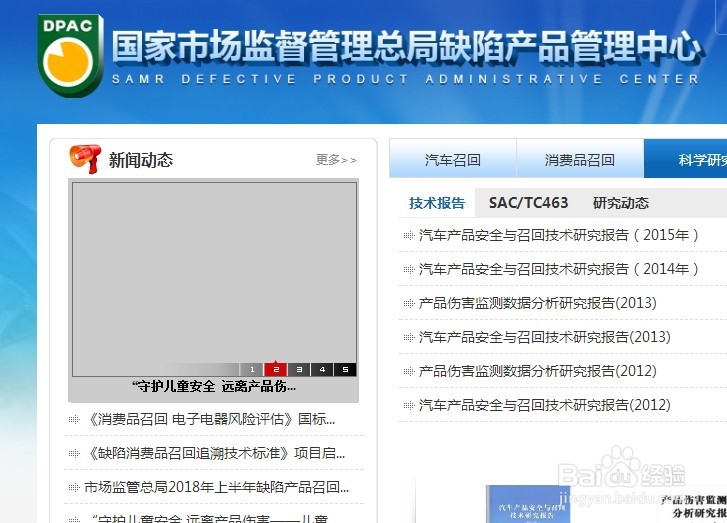727x523 pixels.
Task: Open the SAC/TC463 sub-tab
Action: coord(528,203)
